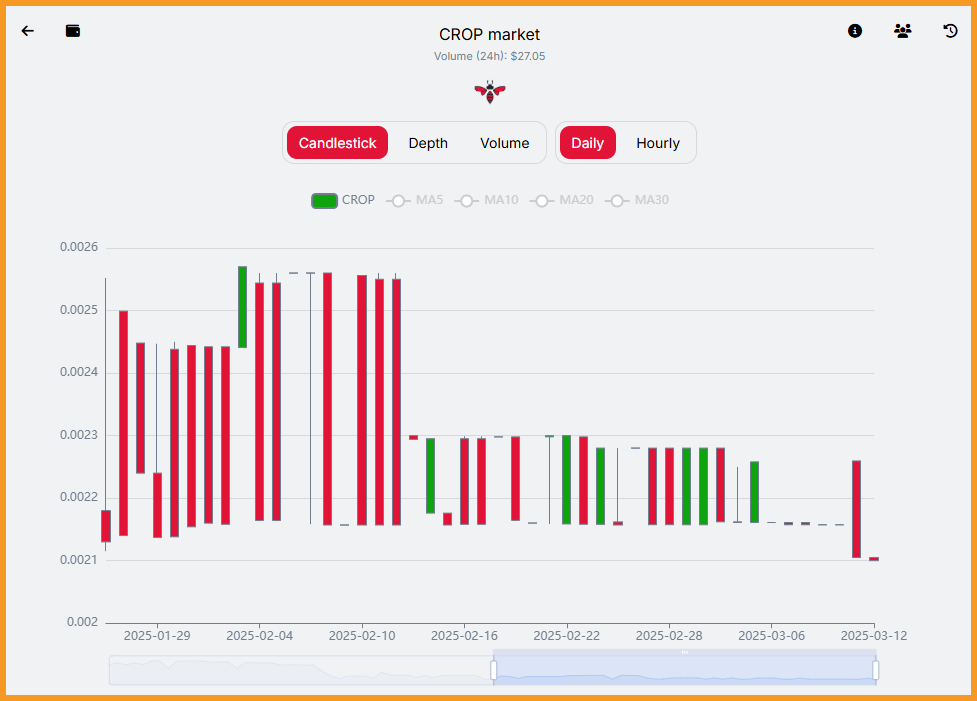Click the 0.0026 price axis label
This screenshot has height=701, width=977.
[79, 247]
